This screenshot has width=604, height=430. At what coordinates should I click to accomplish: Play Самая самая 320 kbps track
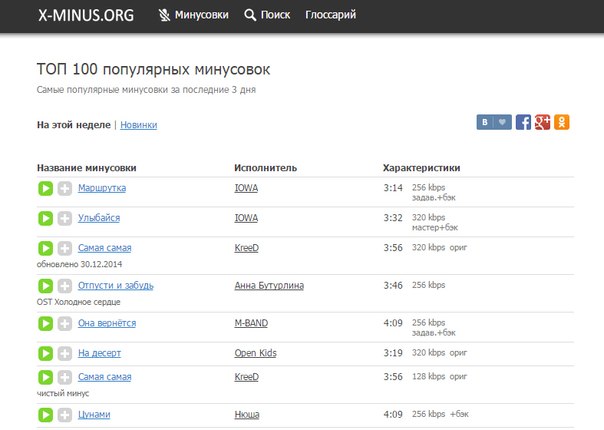point(45,248)
